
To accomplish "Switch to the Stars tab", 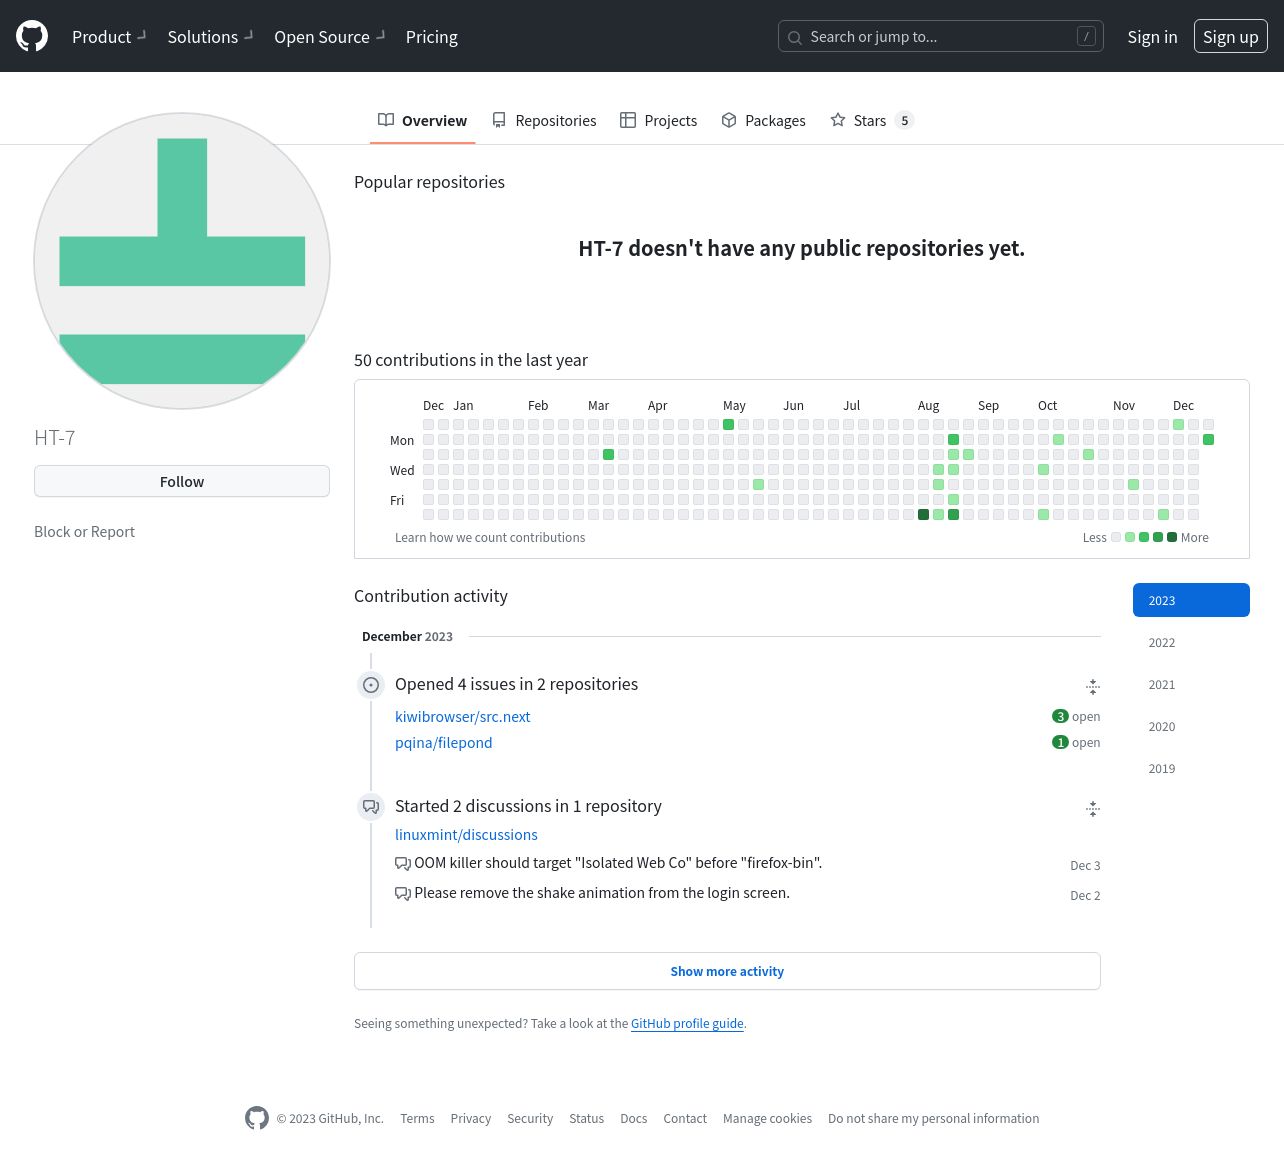I will tap(870, 120).
